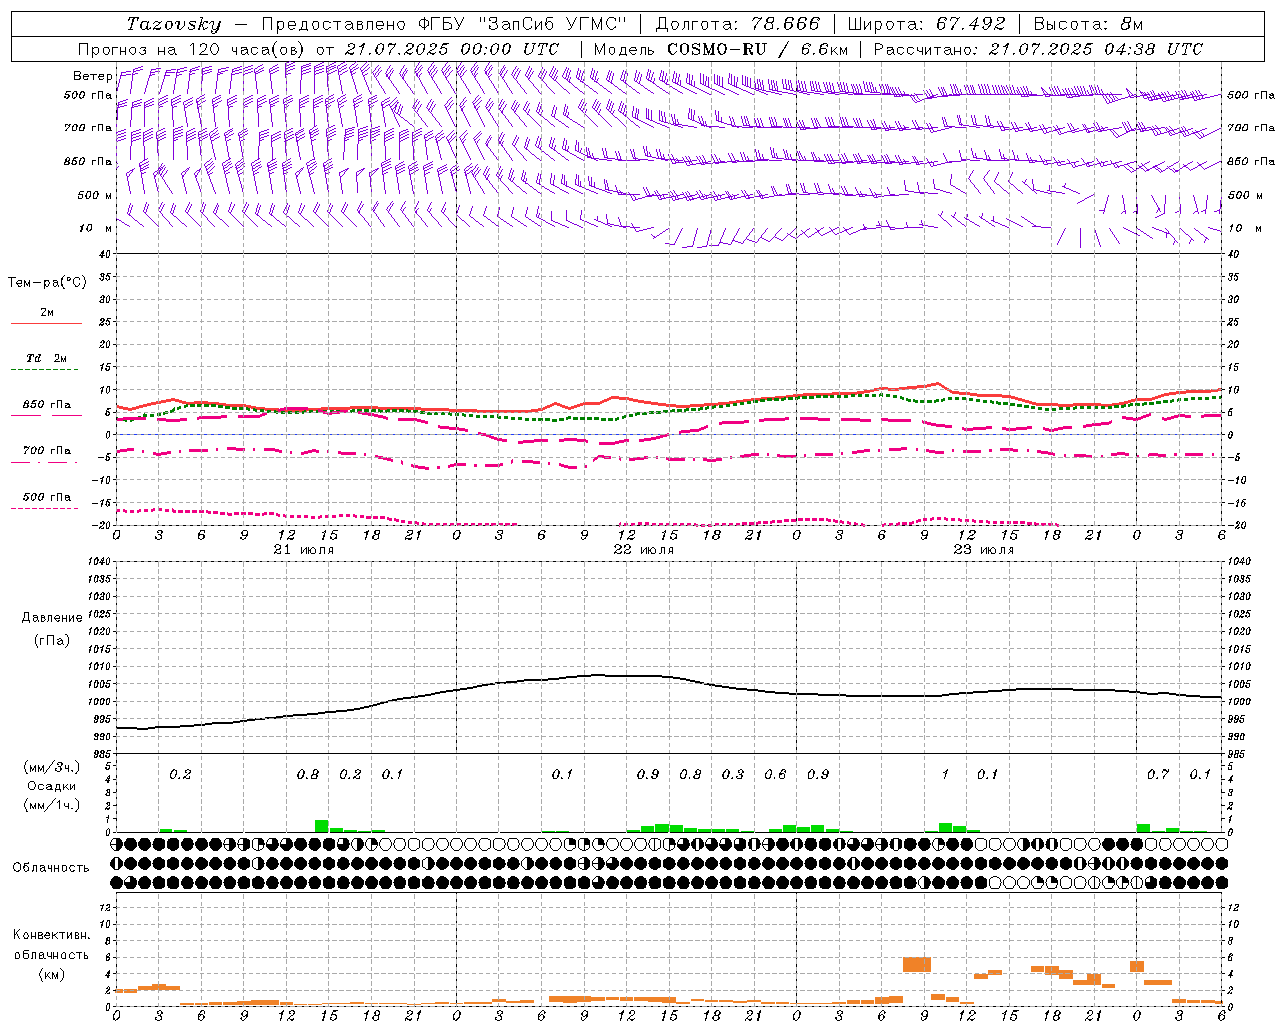This screenshot has width=1280, height=1024.
Task: Click the precipitation amount reading 1
Action: [x=945, y=774]
